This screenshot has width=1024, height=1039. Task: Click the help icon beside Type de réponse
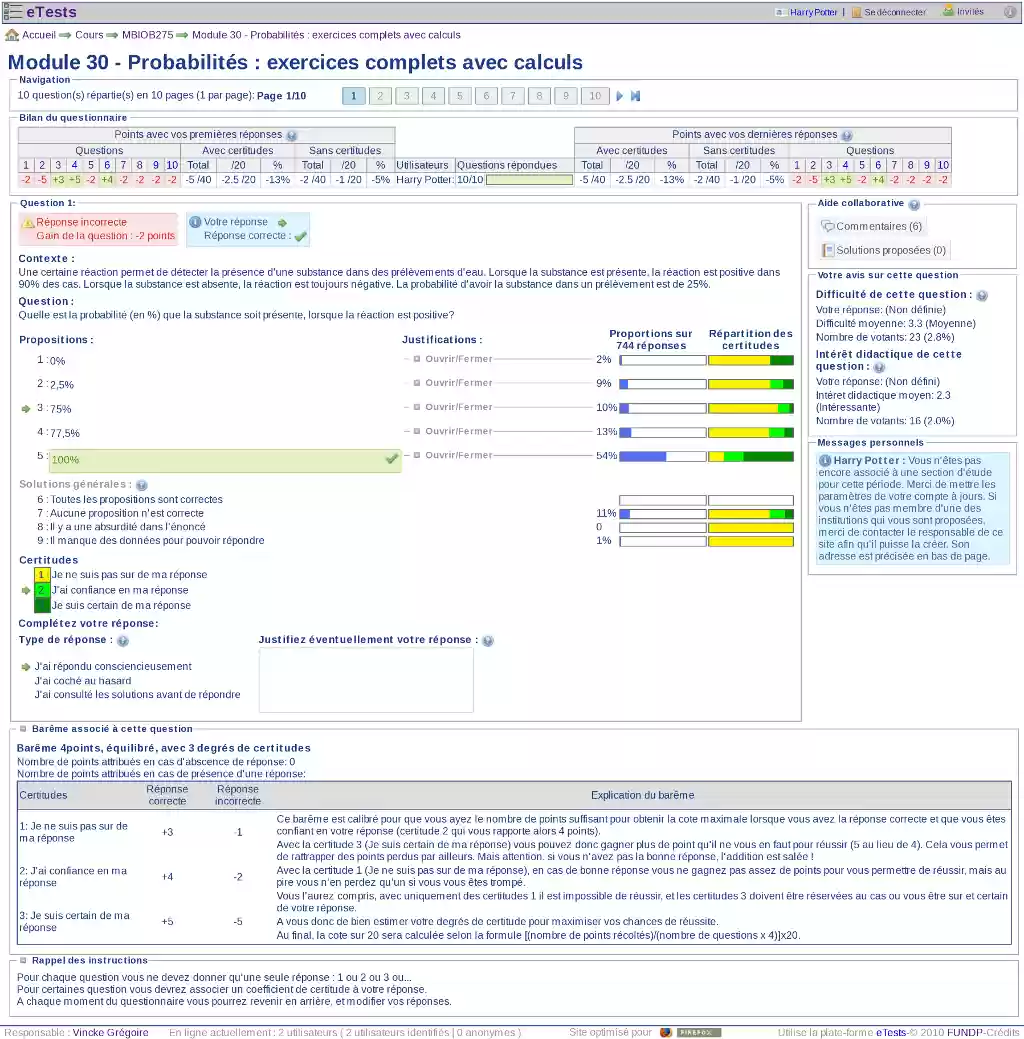(x=123, y=640)
